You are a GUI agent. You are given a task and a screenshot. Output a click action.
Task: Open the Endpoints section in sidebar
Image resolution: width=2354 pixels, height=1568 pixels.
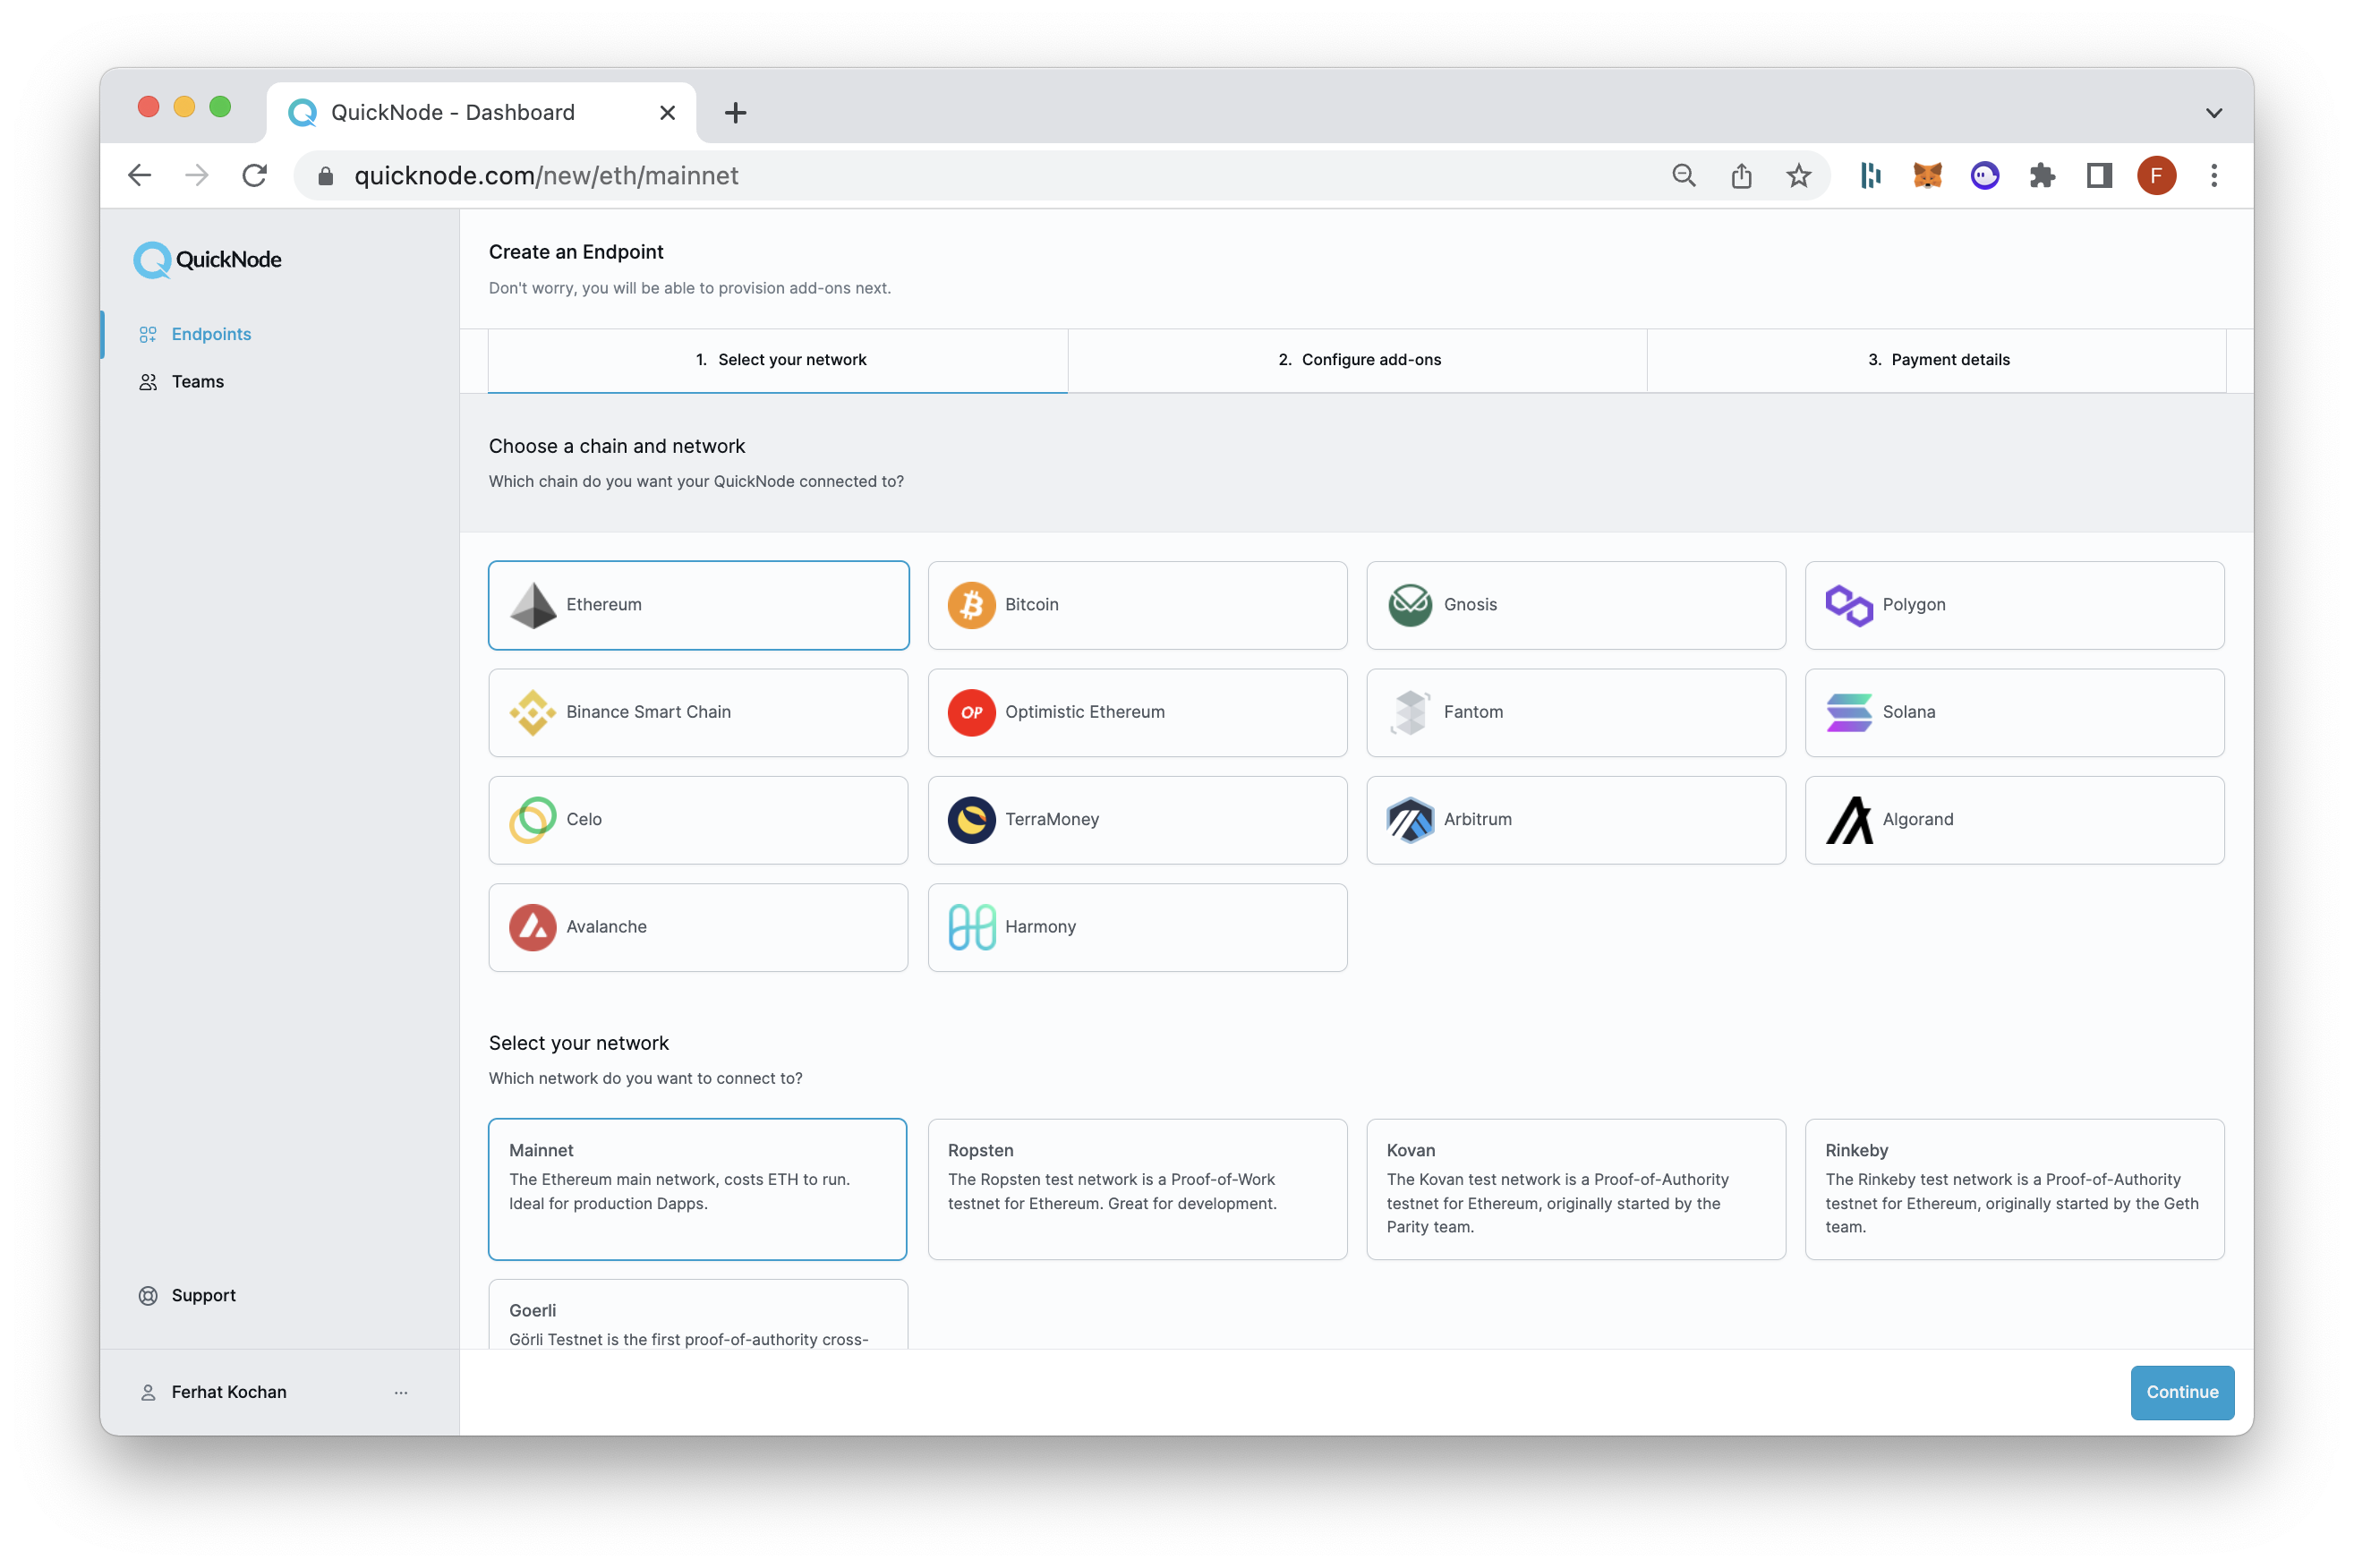tap(210, 334)
